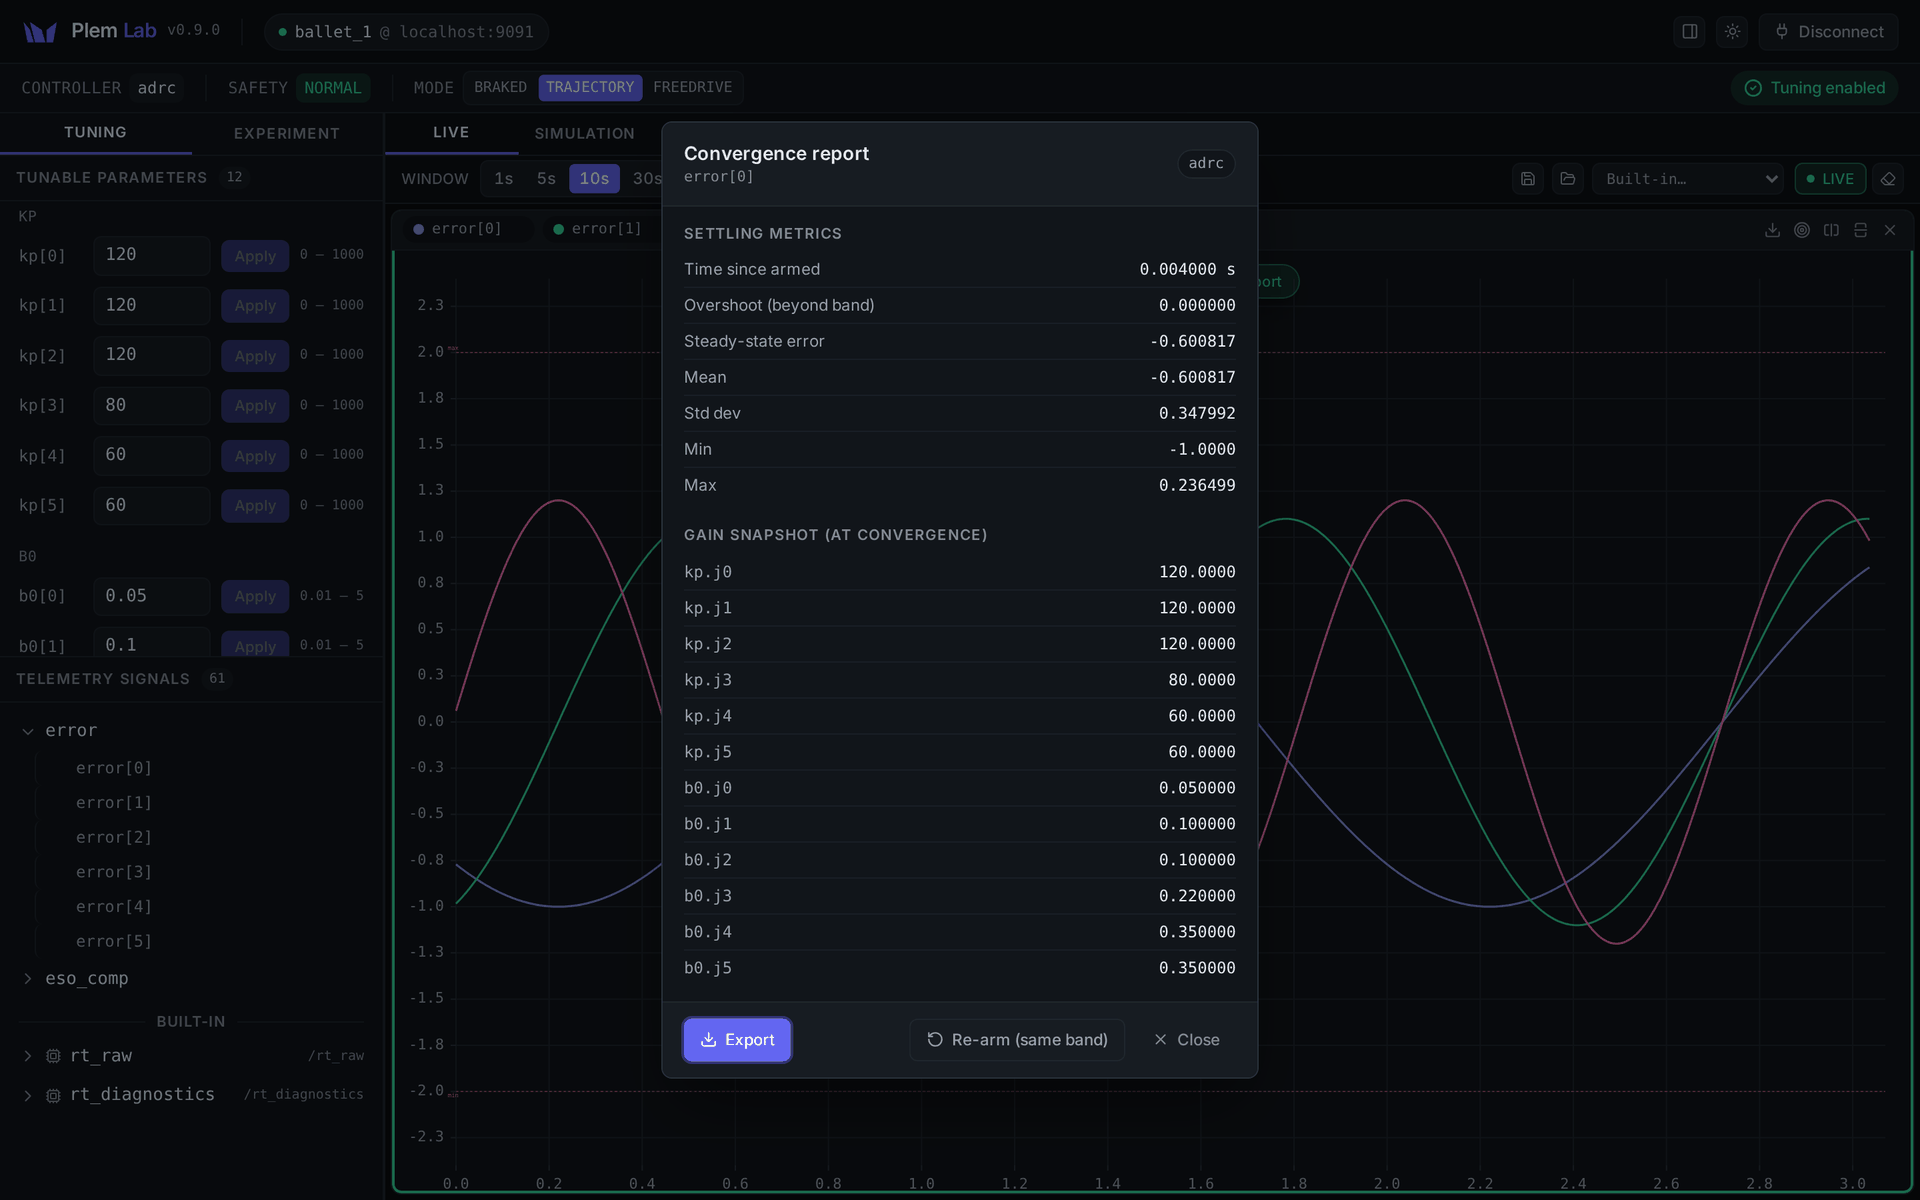Close the Convergence report dialog
Image resolution: width=1920 pixels, height=1200 pixels.
(1186, 1040)
